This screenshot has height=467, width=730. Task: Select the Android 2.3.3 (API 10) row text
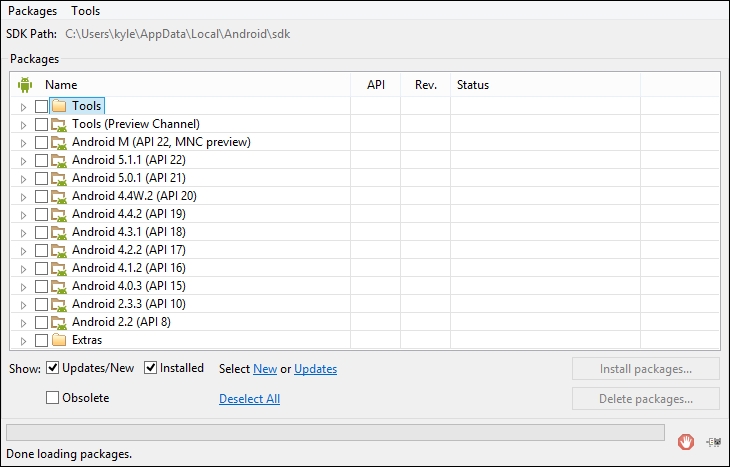click(x=128, y=304)
